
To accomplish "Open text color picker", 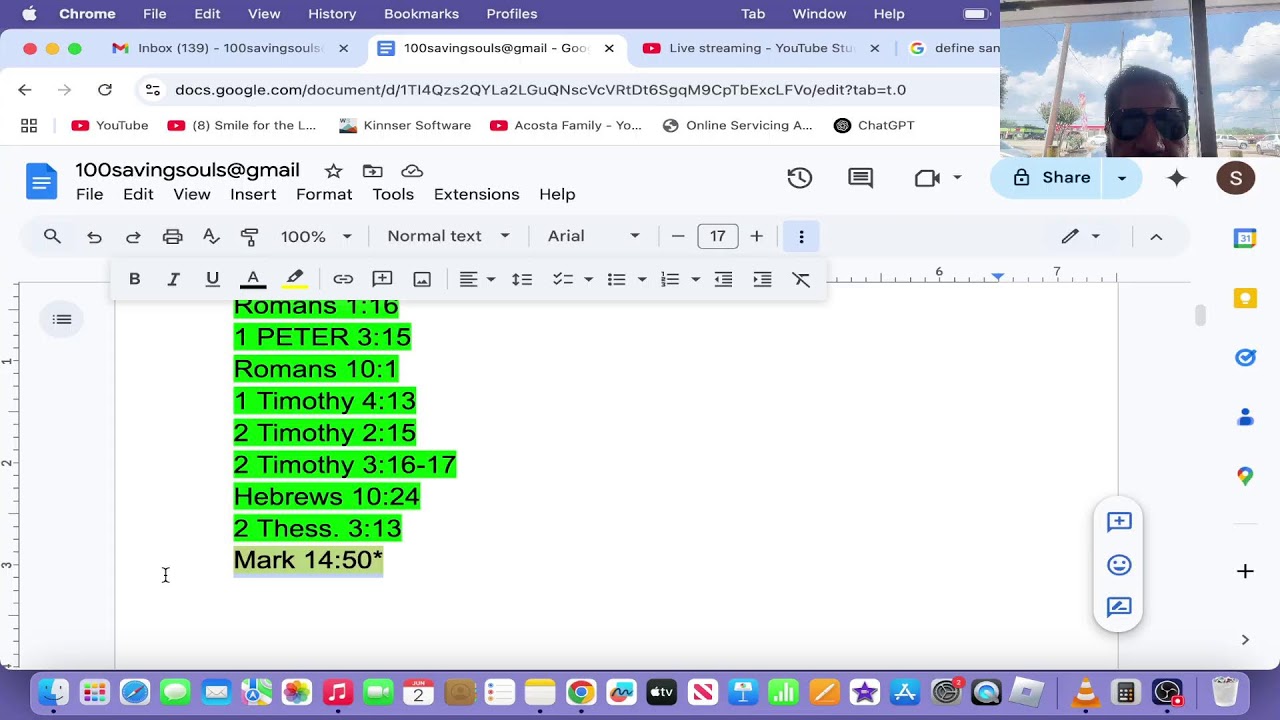I will tap(253, 279).
